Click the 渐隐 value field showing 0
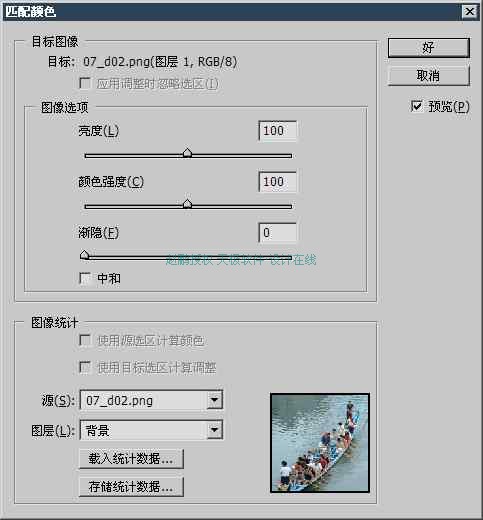The height and width of the screenshot is (520, 483). click(277, 232)
